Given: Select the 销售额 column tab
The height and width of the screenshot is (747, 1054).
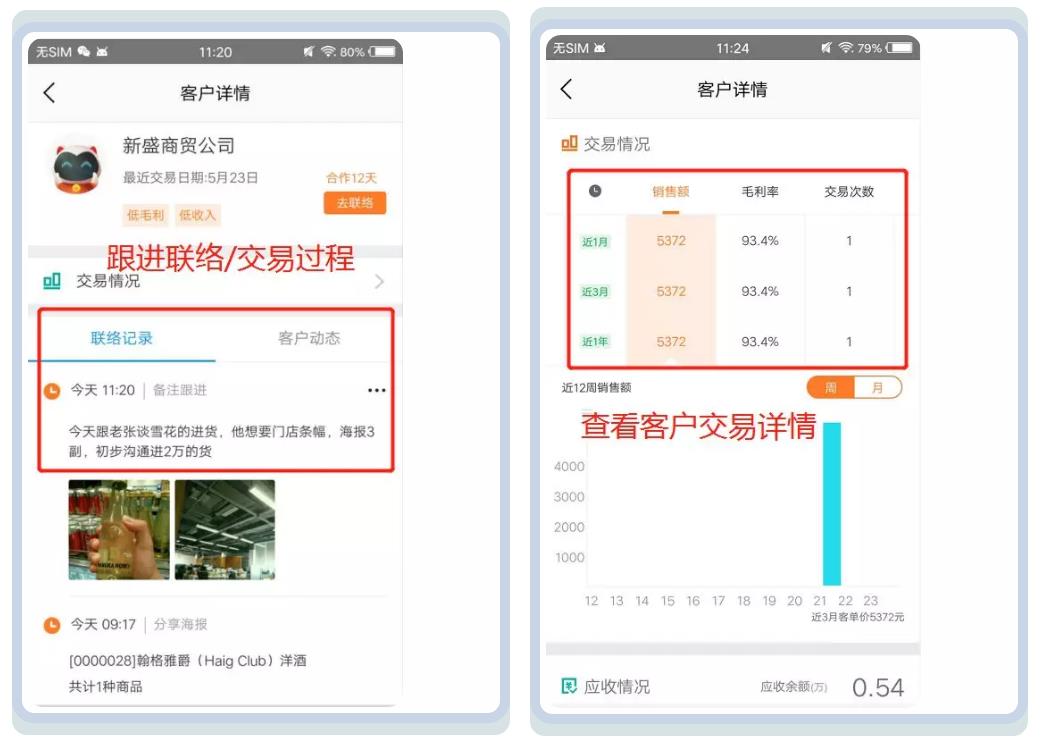Looking at the screenshot, I should tap(671, 192).
